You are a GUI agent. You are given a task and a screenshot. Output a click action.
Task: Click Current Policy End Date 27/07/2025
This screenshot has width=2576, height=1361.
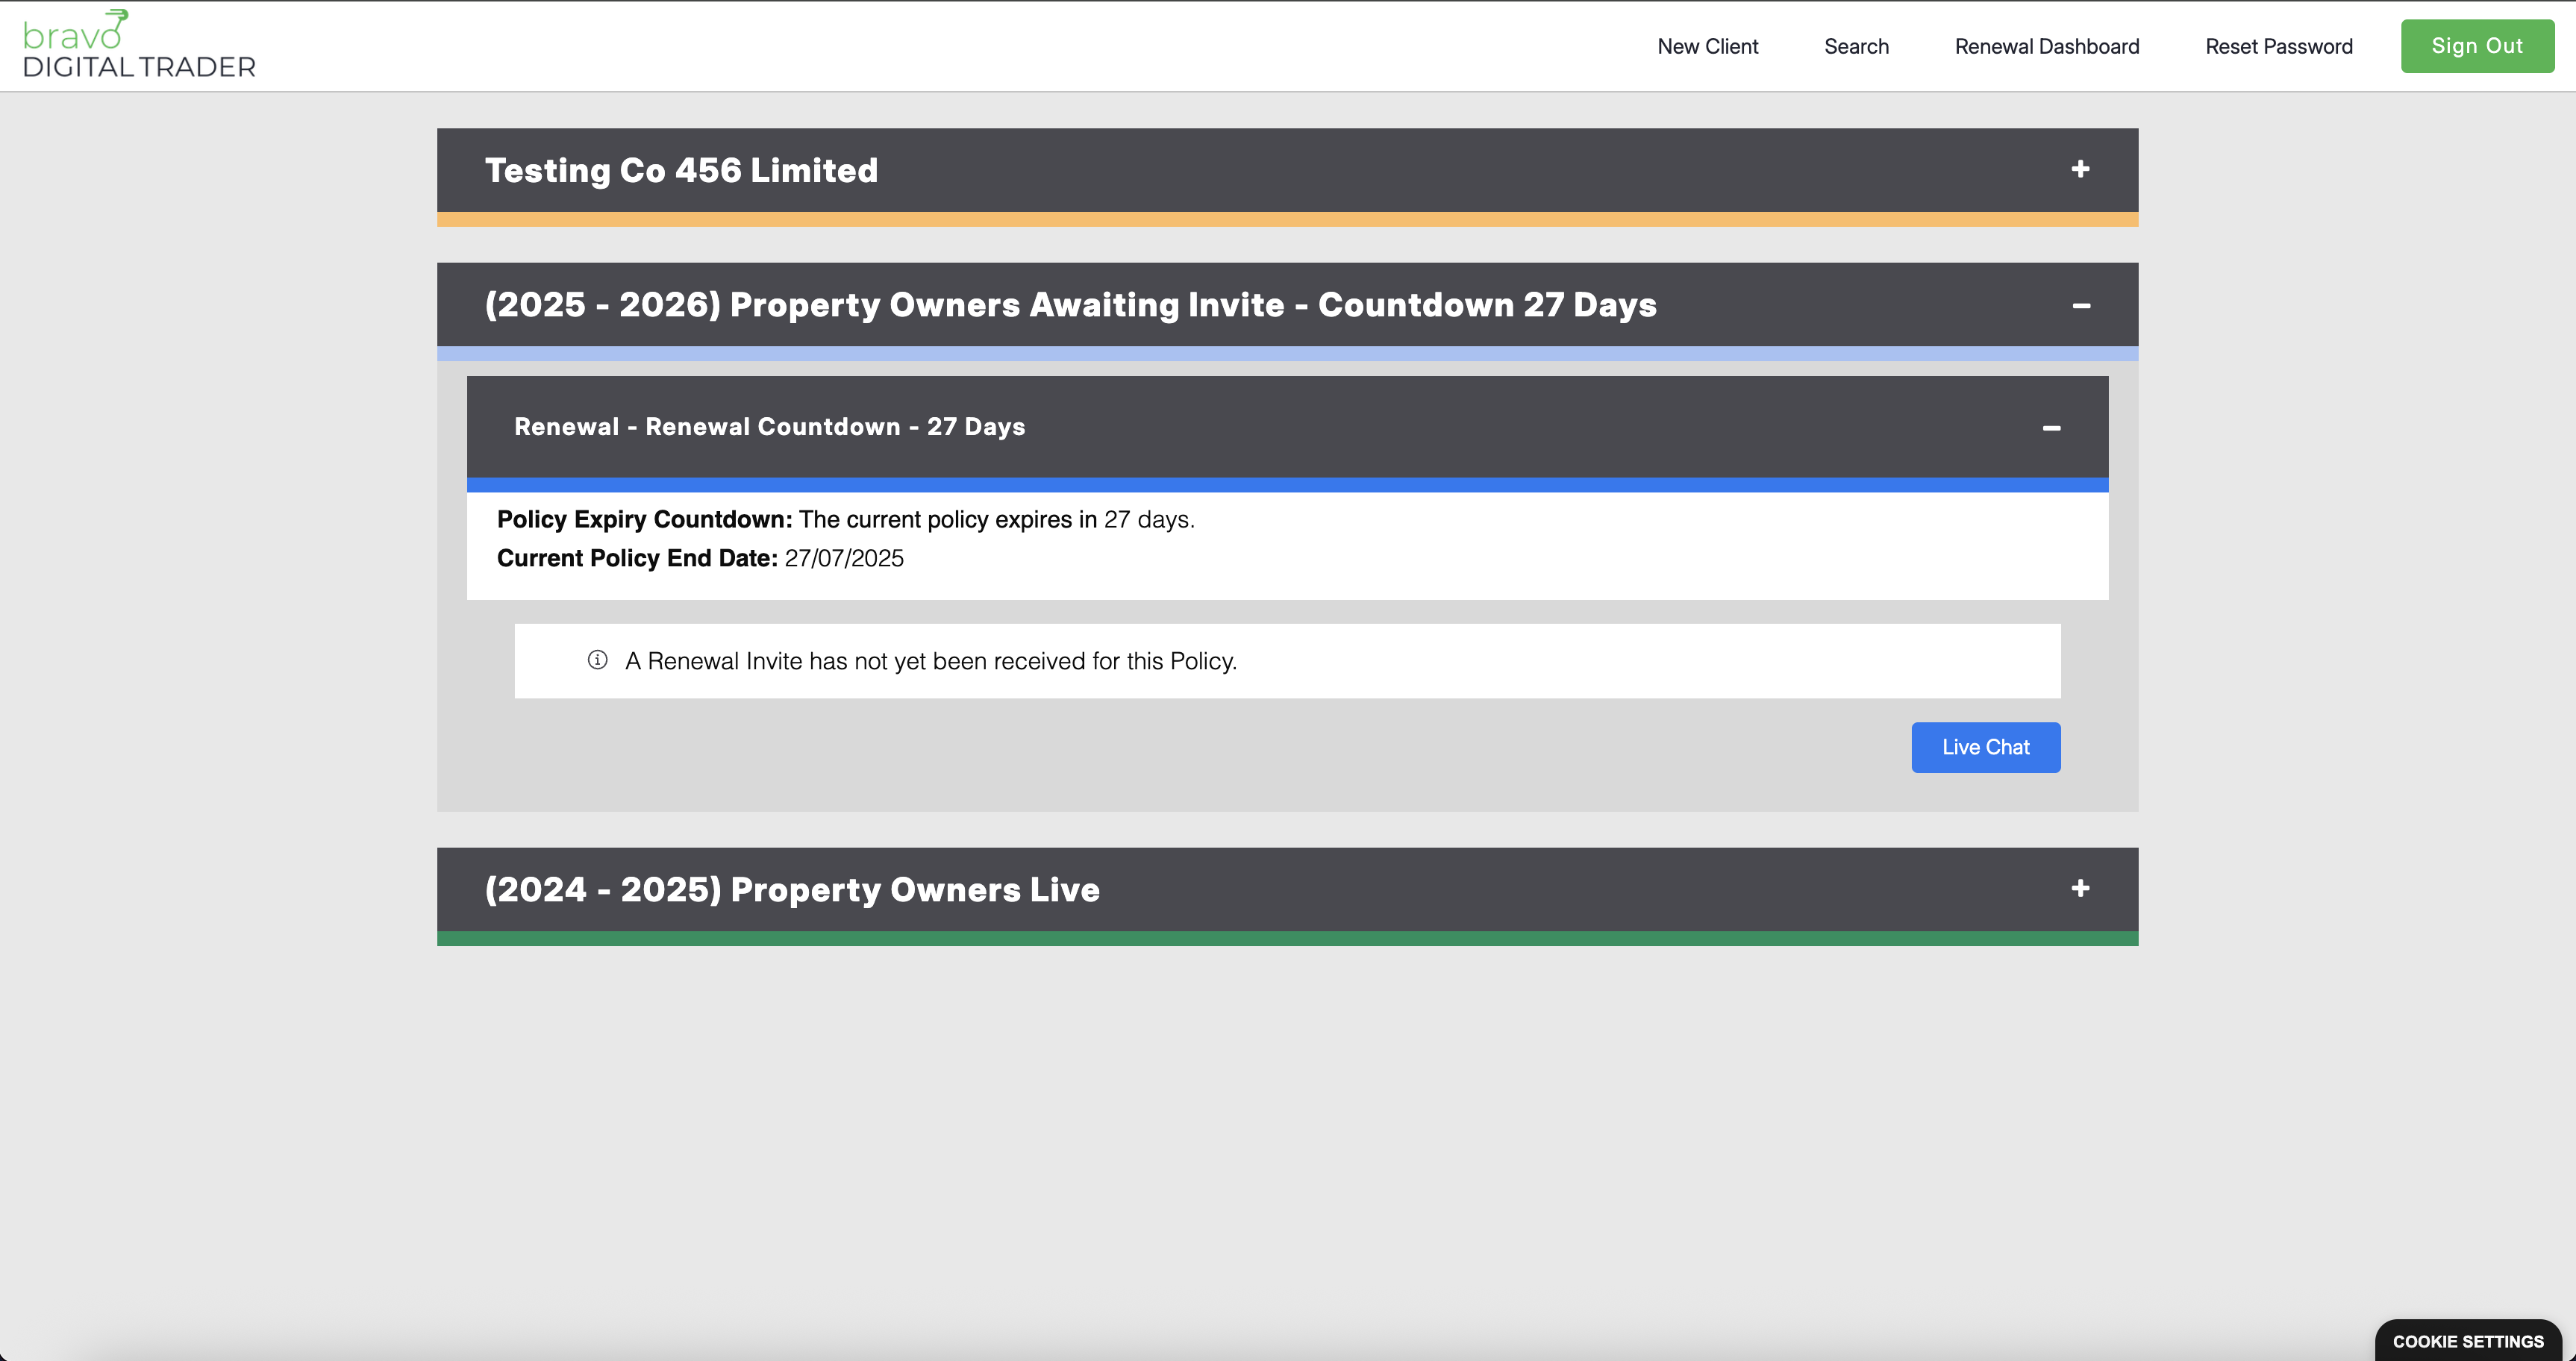pos(700,559)
